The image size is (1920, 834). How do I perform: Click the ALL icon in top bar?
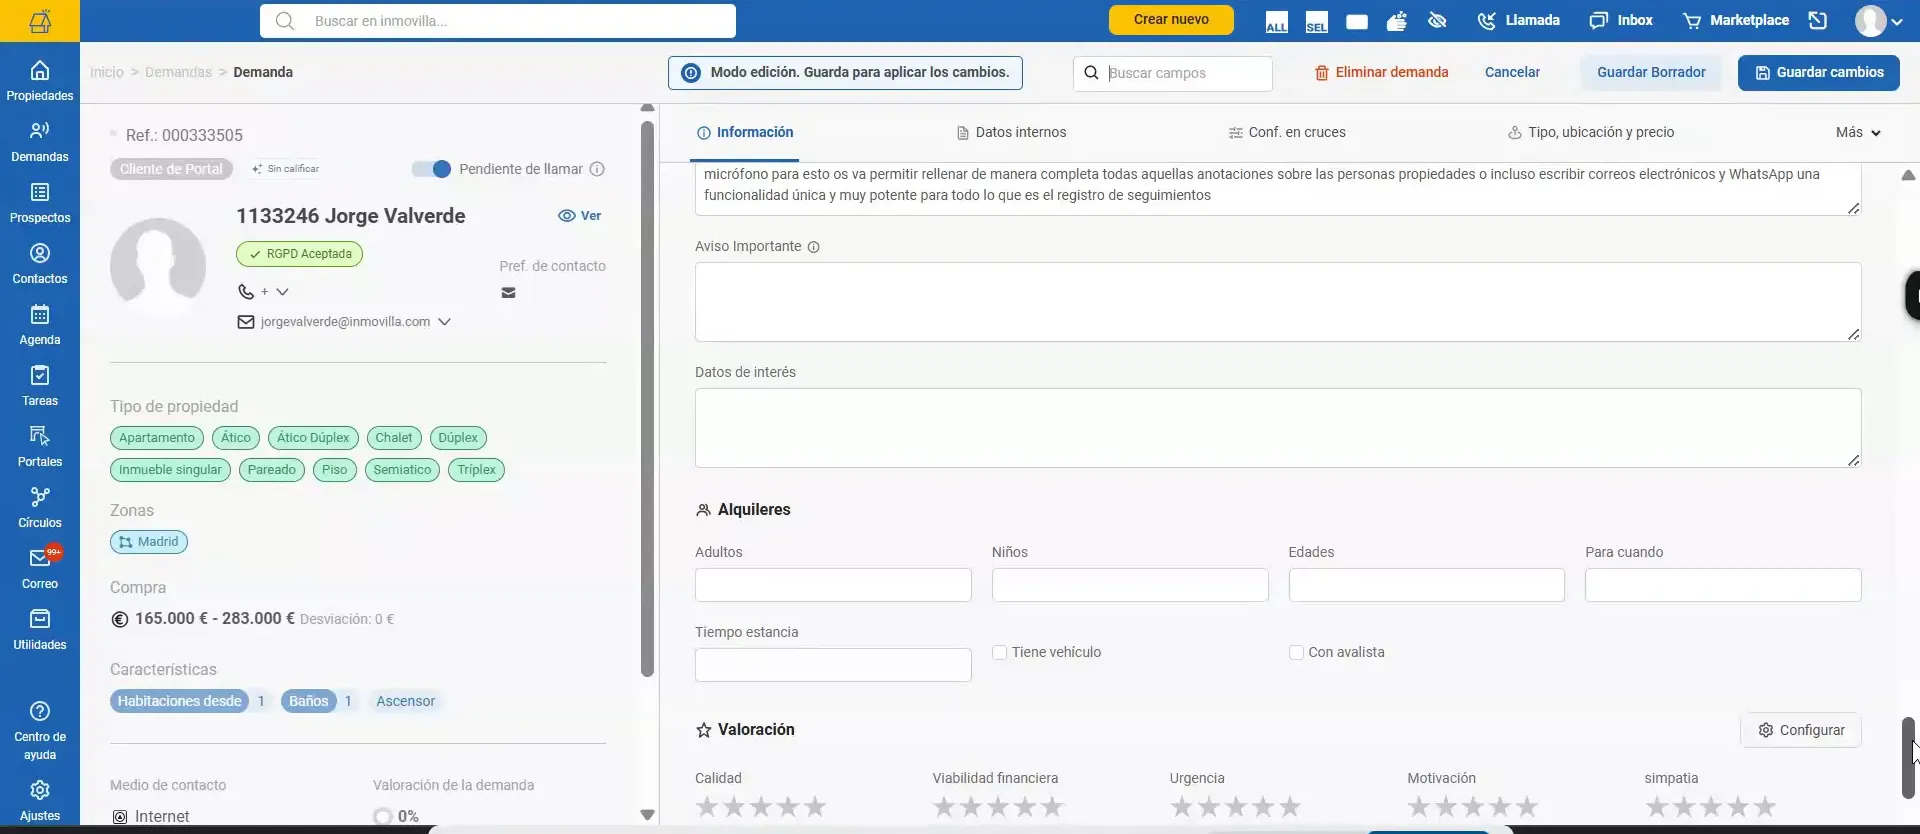tap(1276, 22)
